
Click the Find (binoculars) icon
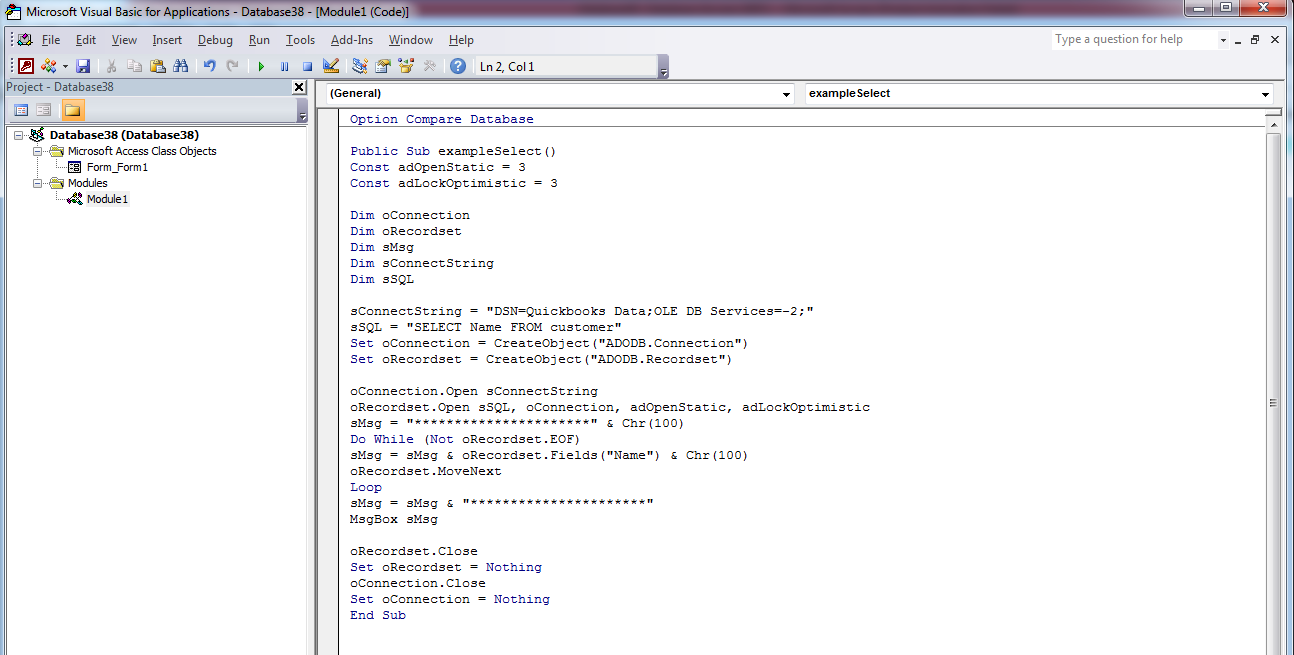coord(181,66)
